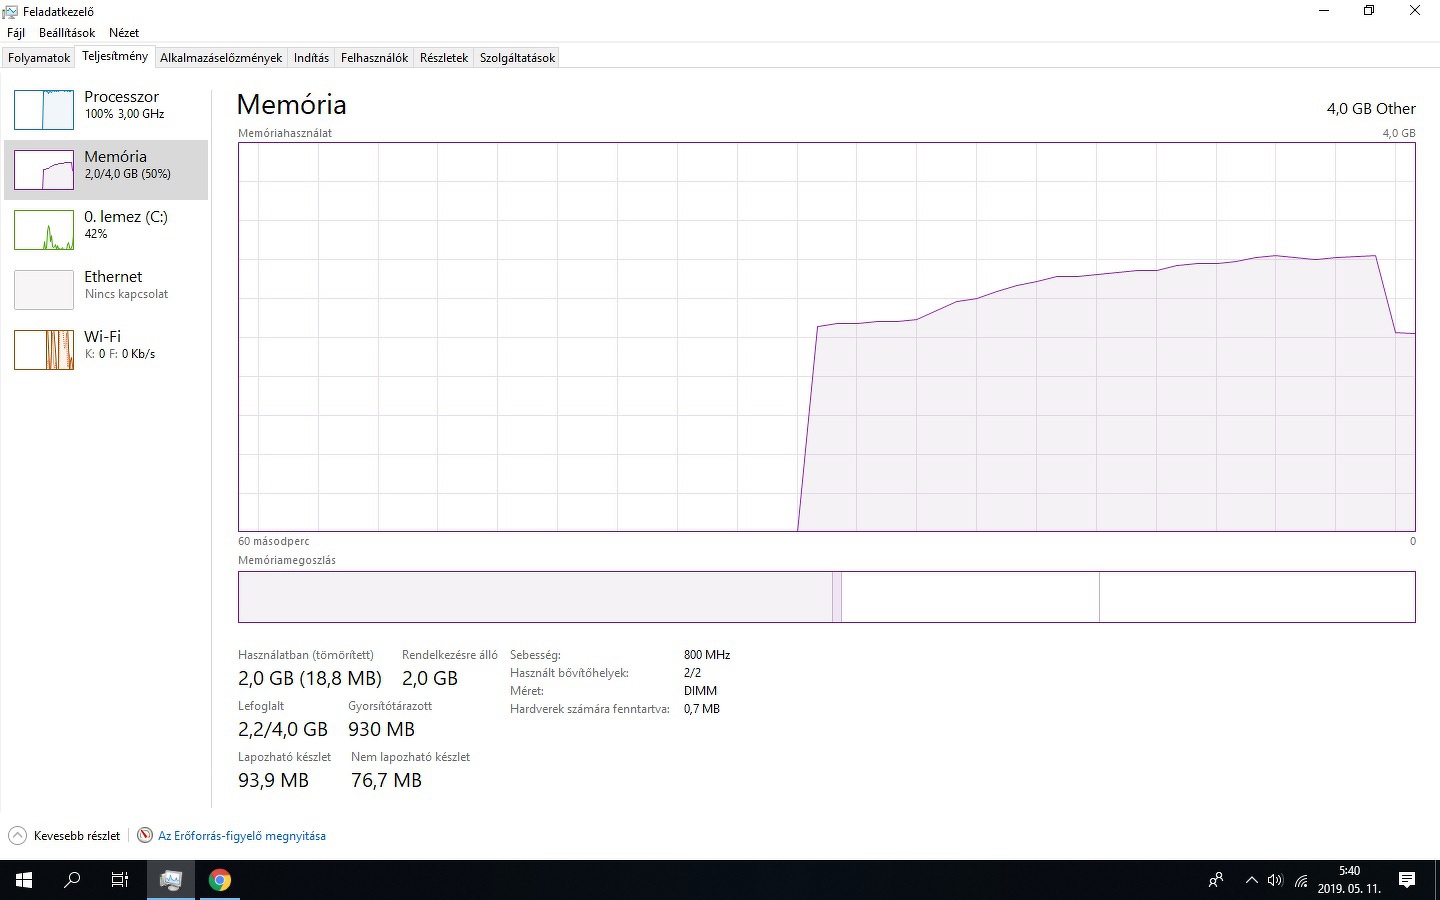Open the Felhasználók tab
This screenshot has width=1440, height=900.
(374, 58)
